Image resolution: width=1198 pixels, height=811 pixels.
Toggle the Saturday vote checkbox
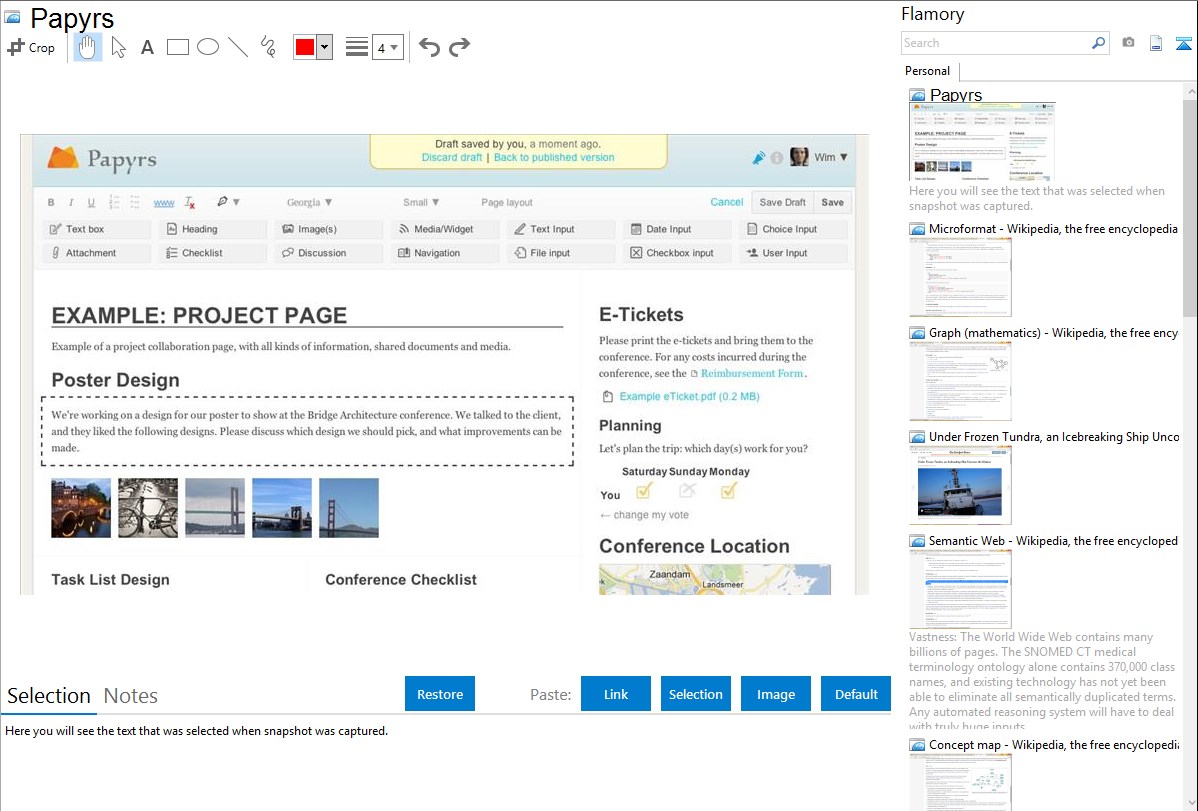pos(644,491)
